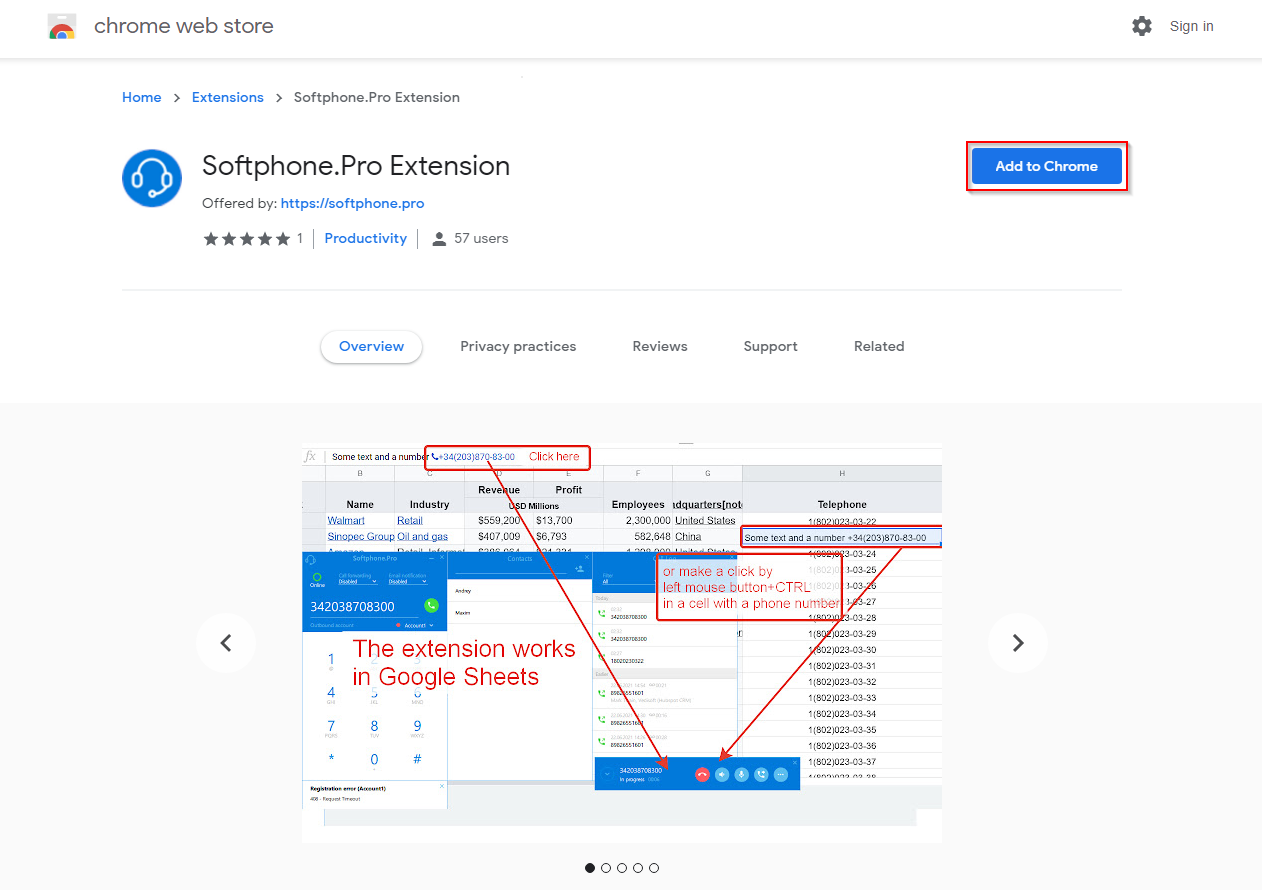1262x890 pixels.
Task: Jump to the fifth carousel dot
Action: (654, 868)
